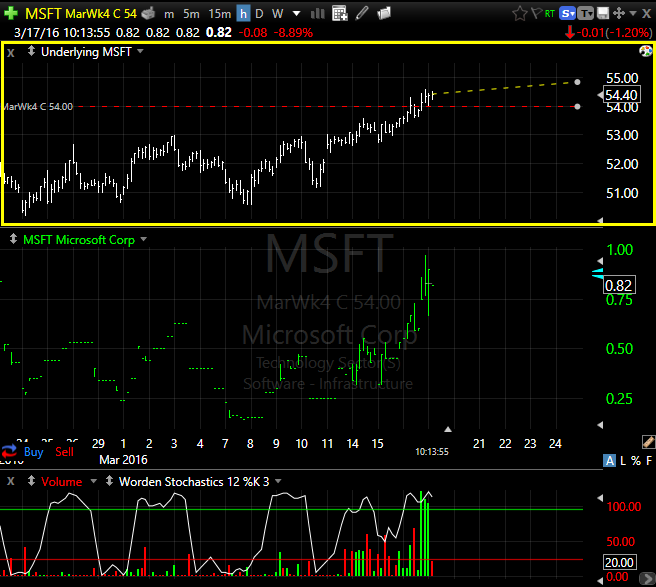Screen dimensions: 656x587
Task: Switch to the Weekly 'W' timeframe
Action: pos(277,14)
